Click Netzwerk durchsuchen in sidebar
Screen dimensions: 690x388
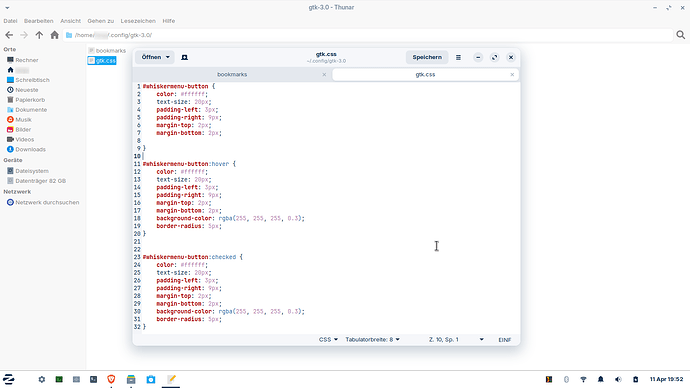(x=43, y=202)
